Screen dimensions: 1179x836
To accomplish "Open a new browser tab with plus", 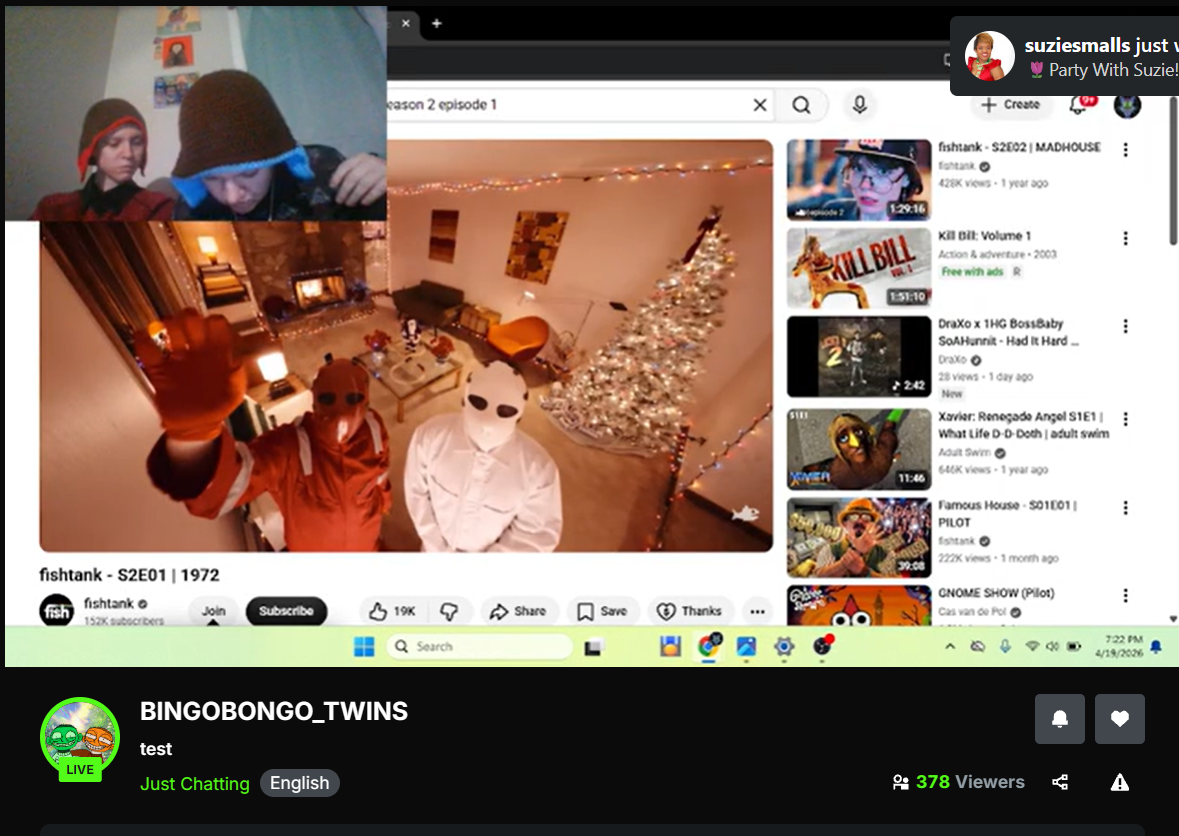I will tap(436, 23).
